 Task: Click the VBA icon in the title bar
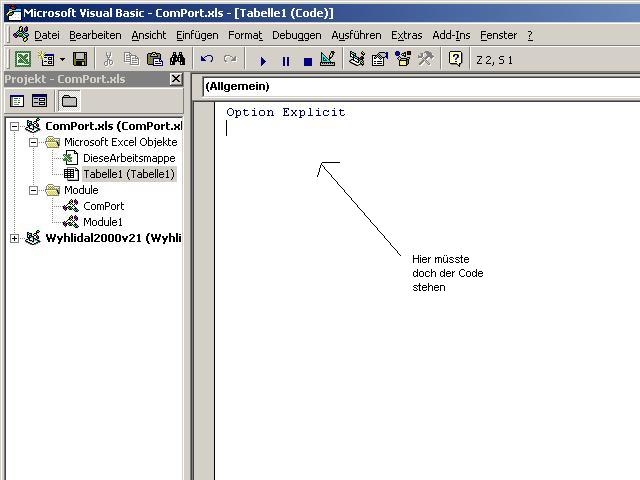coord(13,13)
